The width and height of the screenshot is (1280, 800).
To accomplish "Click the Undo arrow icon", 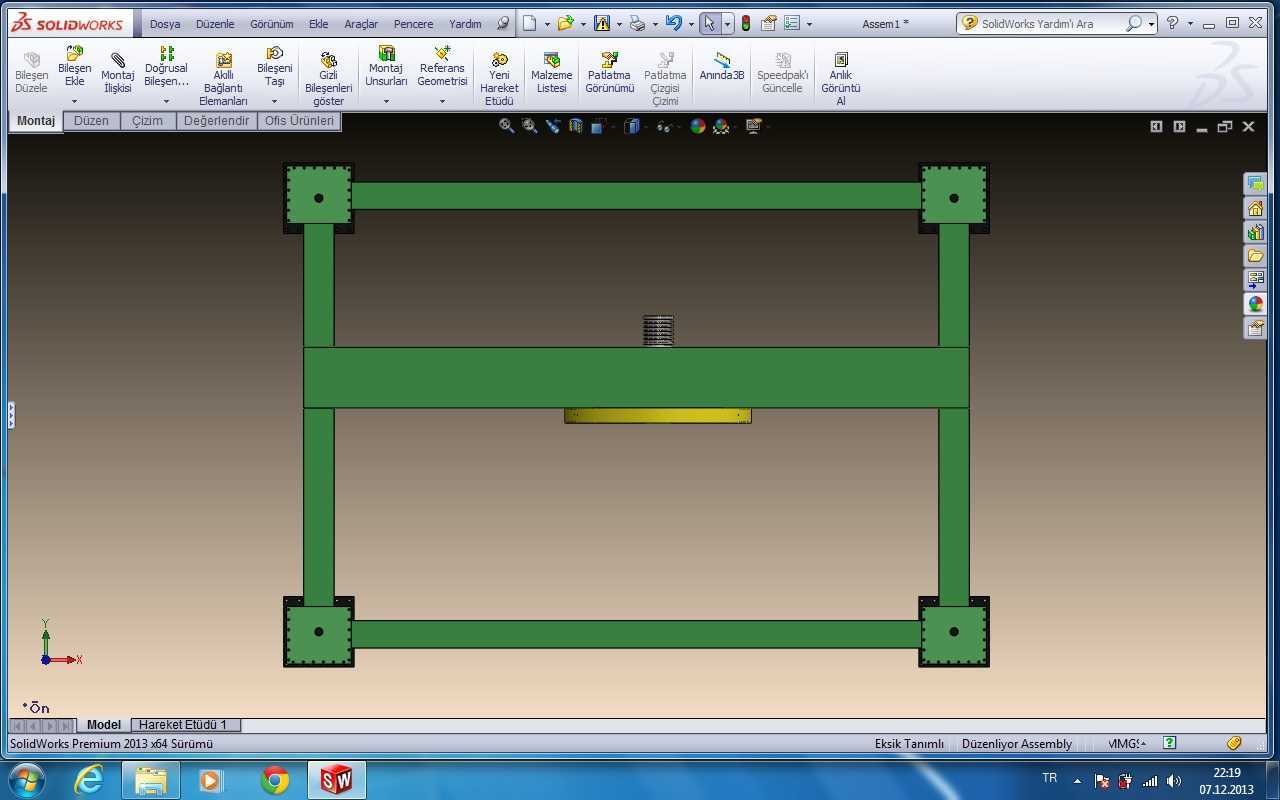I will pyautogui.click(x=673, y=23).
